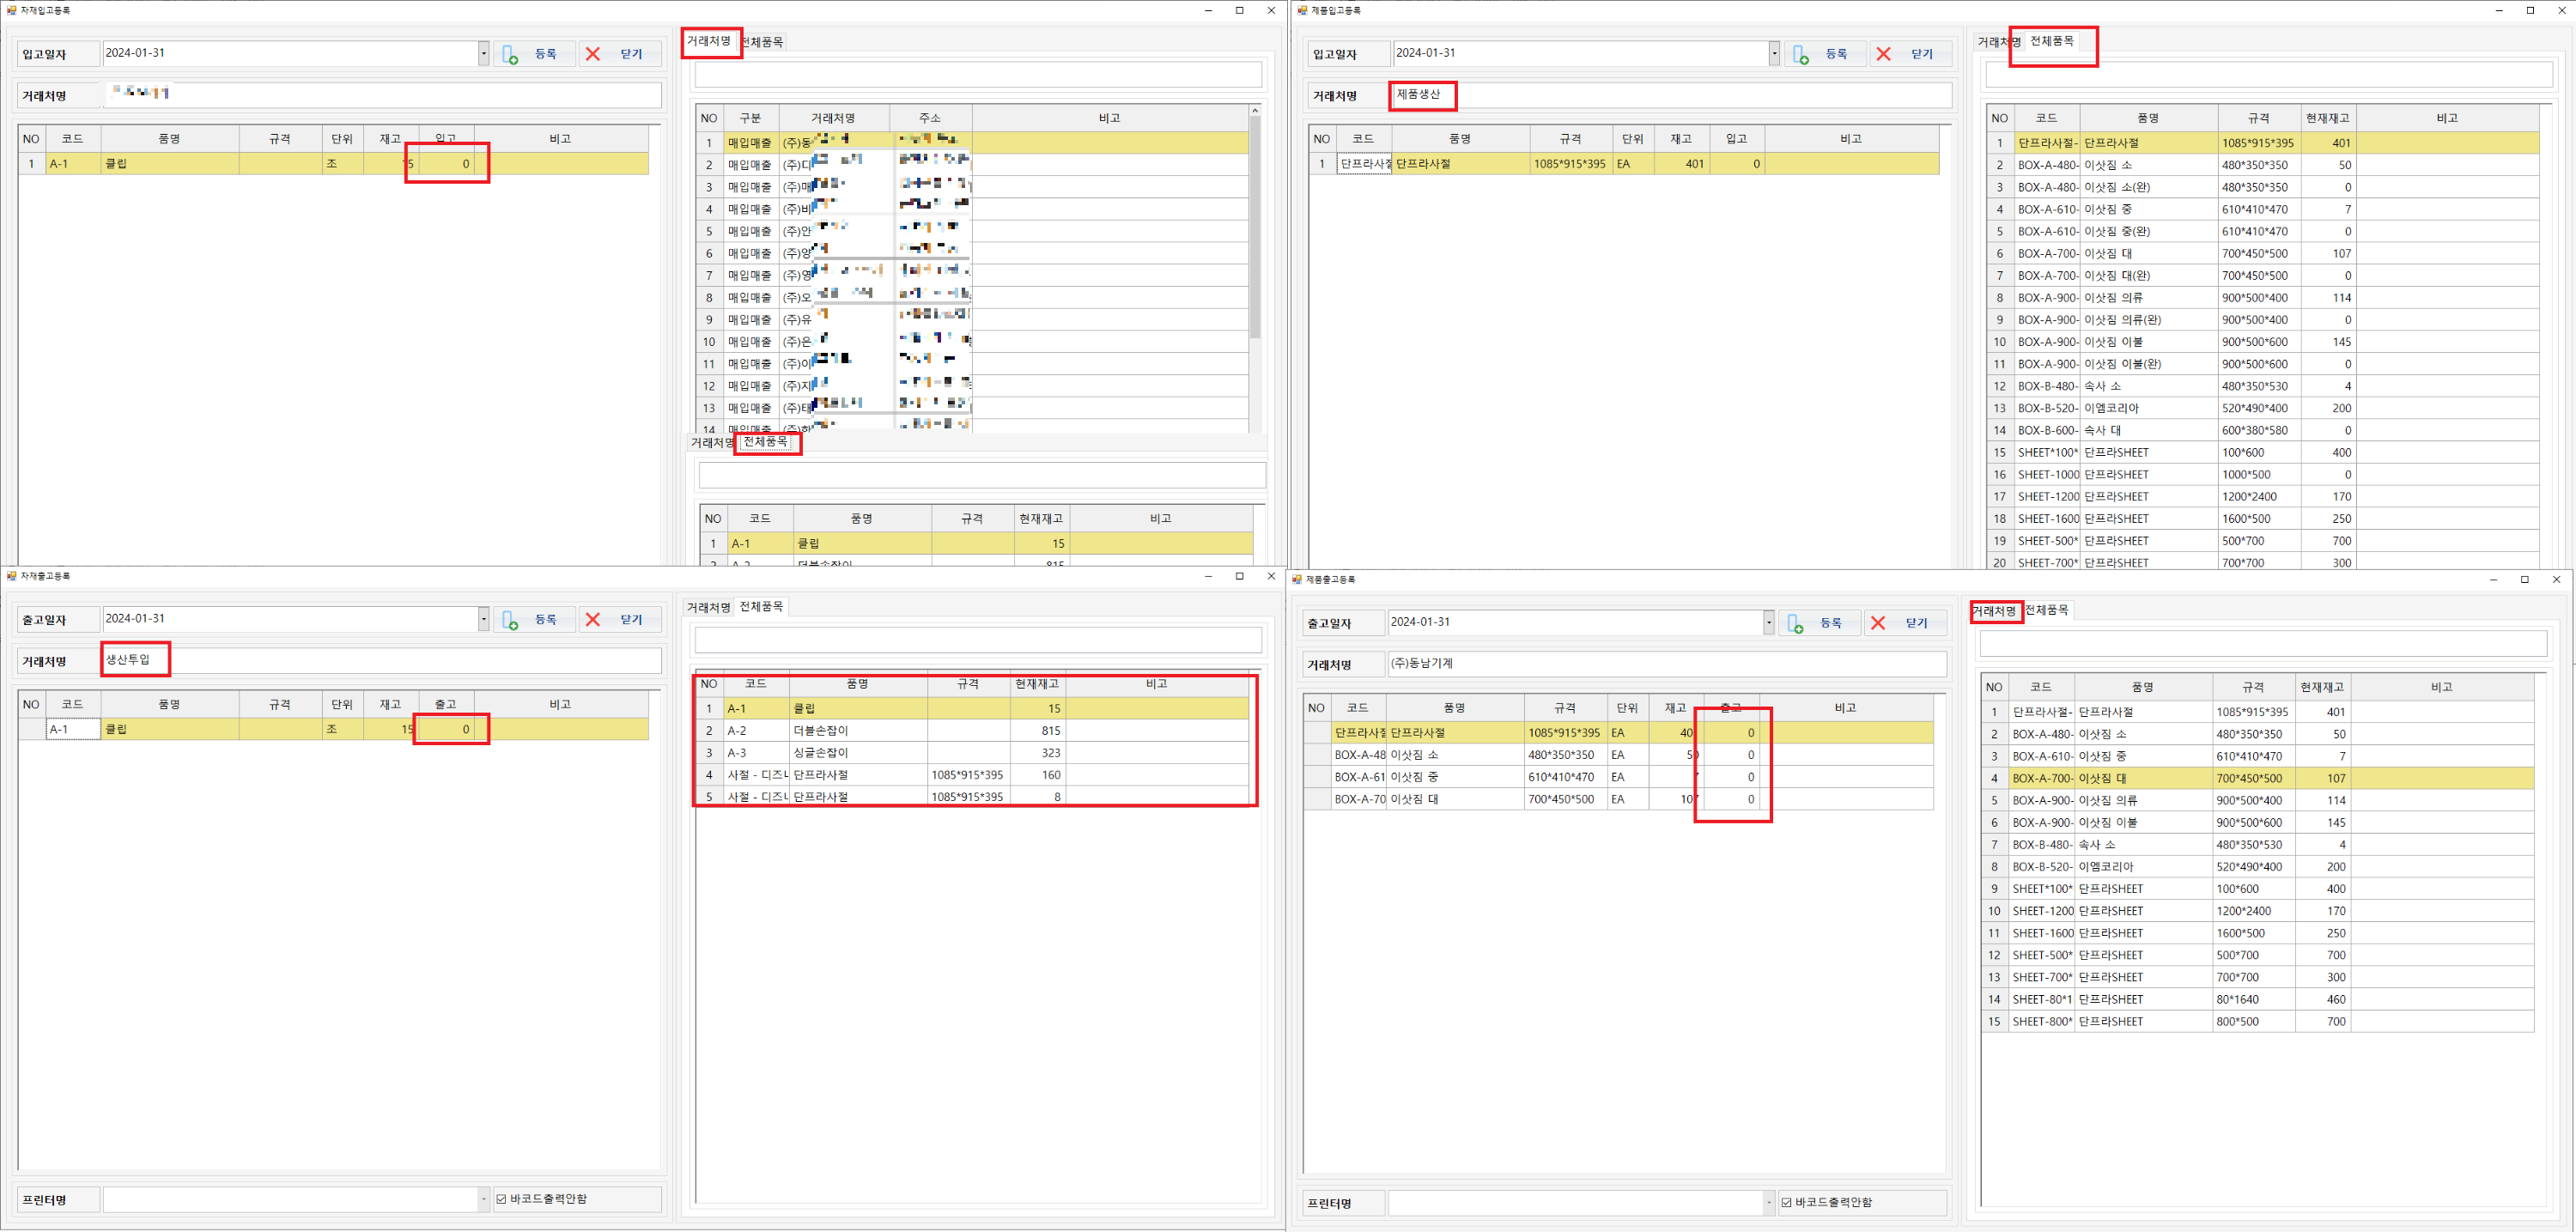This screenshot has width=2576, height=1232.
Task: Click 등록 icon in 자재출고등록 window
Action: (x=510, y=620)
